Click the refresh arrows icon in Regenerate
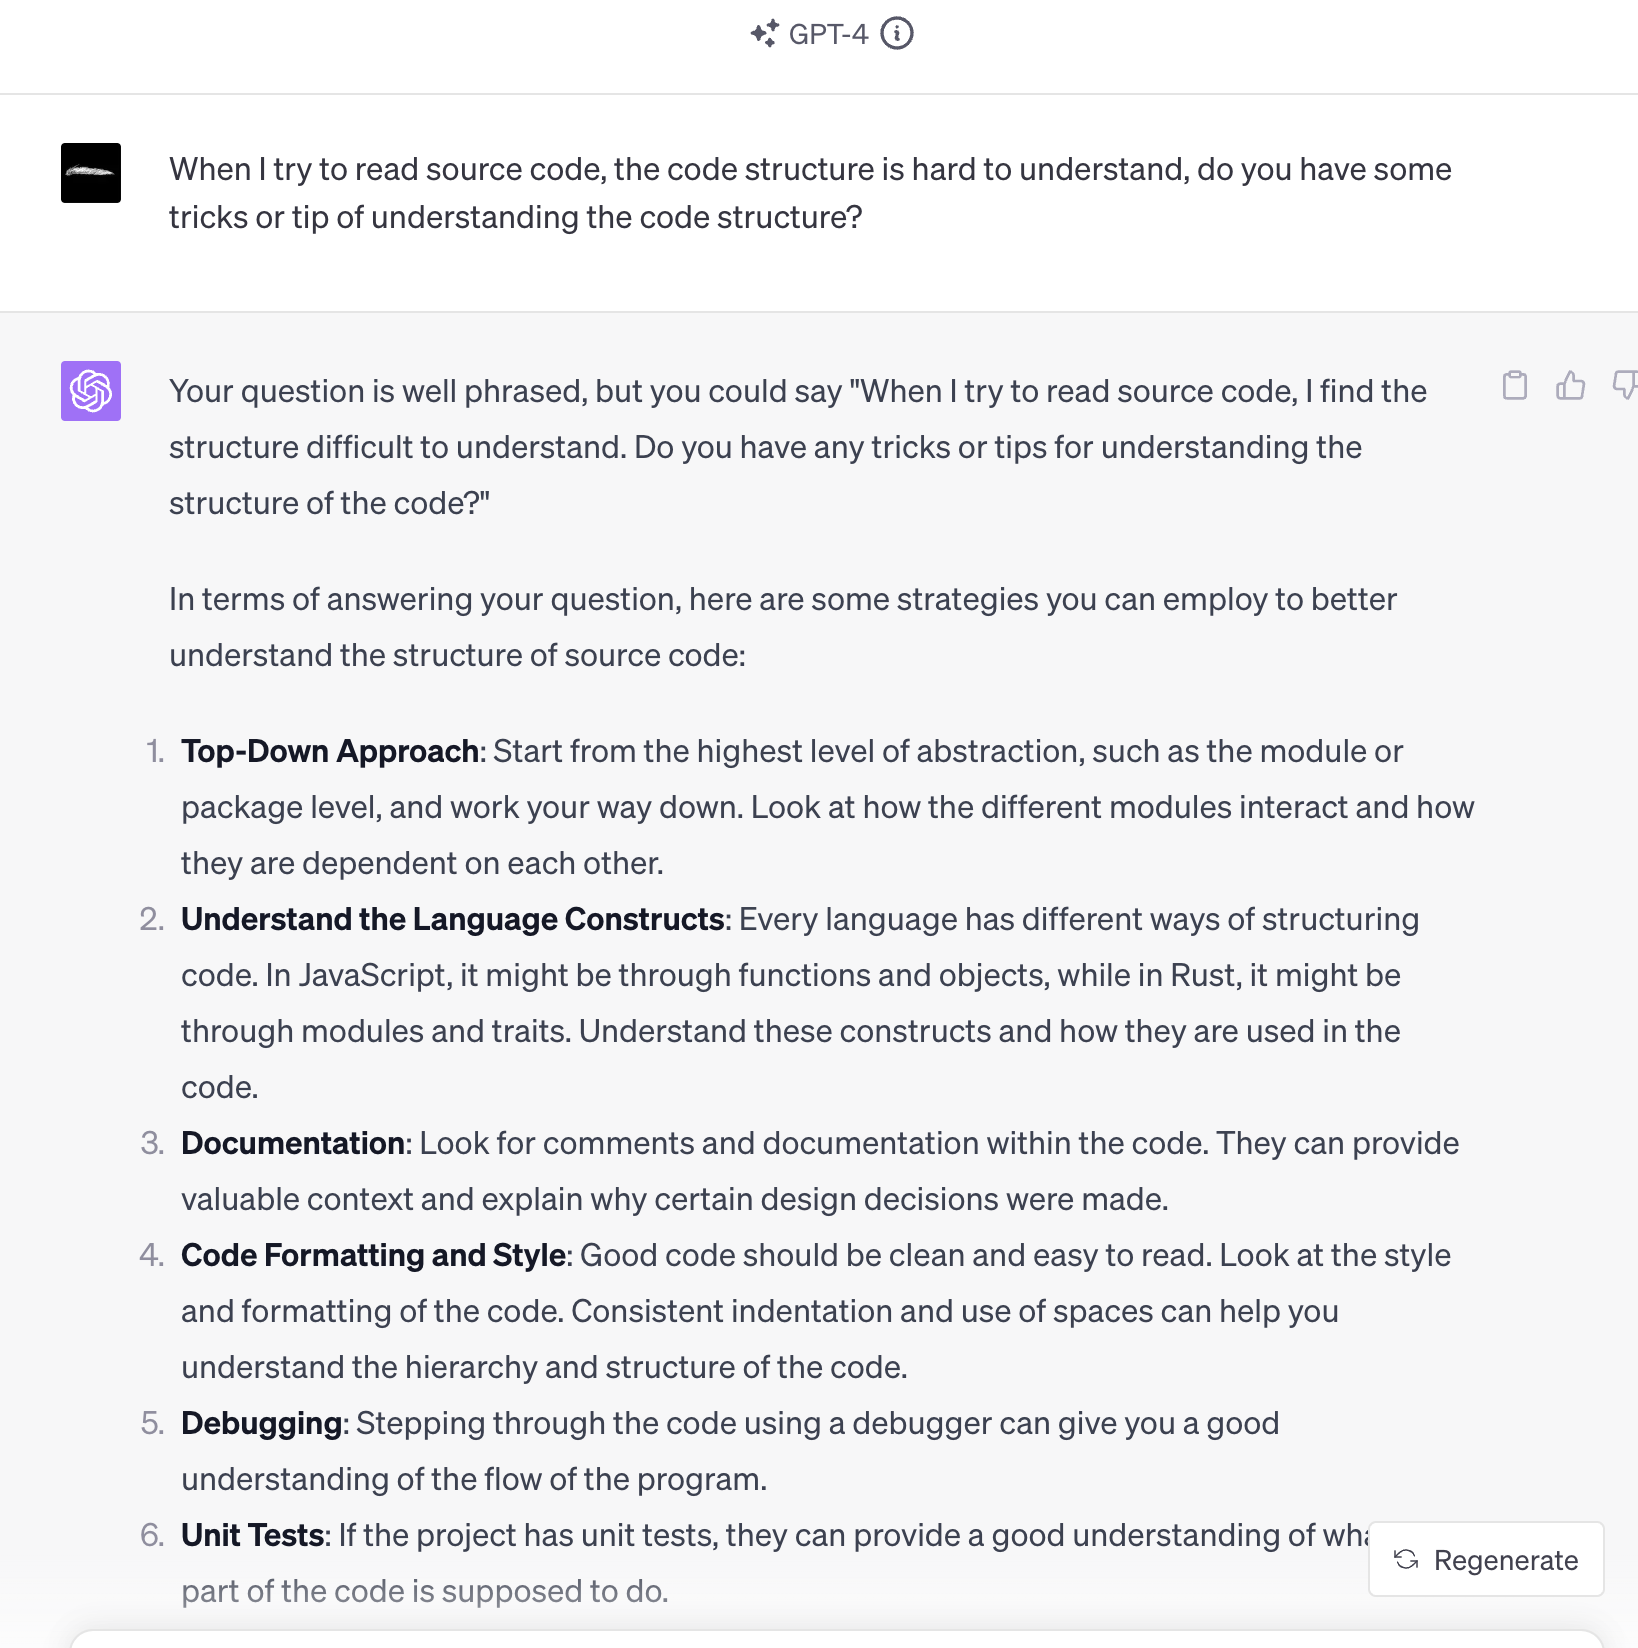This screenshot has height=1648, width=1638. point(1406,1559)
